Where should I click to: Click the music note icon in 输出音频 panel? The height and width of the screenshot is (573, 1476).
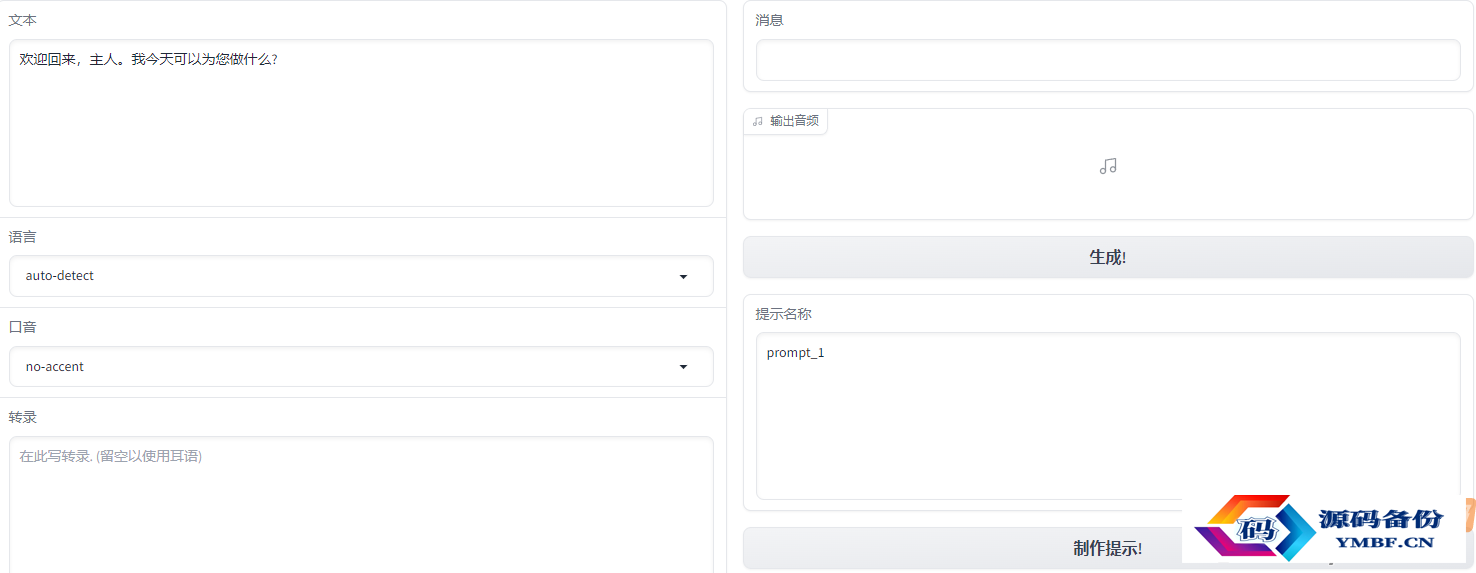click(1108, 166)
